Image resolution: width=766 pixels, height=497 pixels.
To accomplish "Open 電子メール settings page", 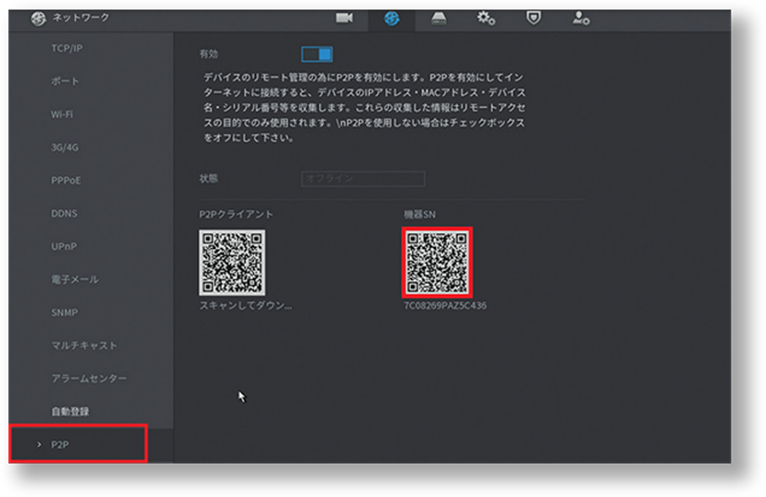I will (75, 280).
